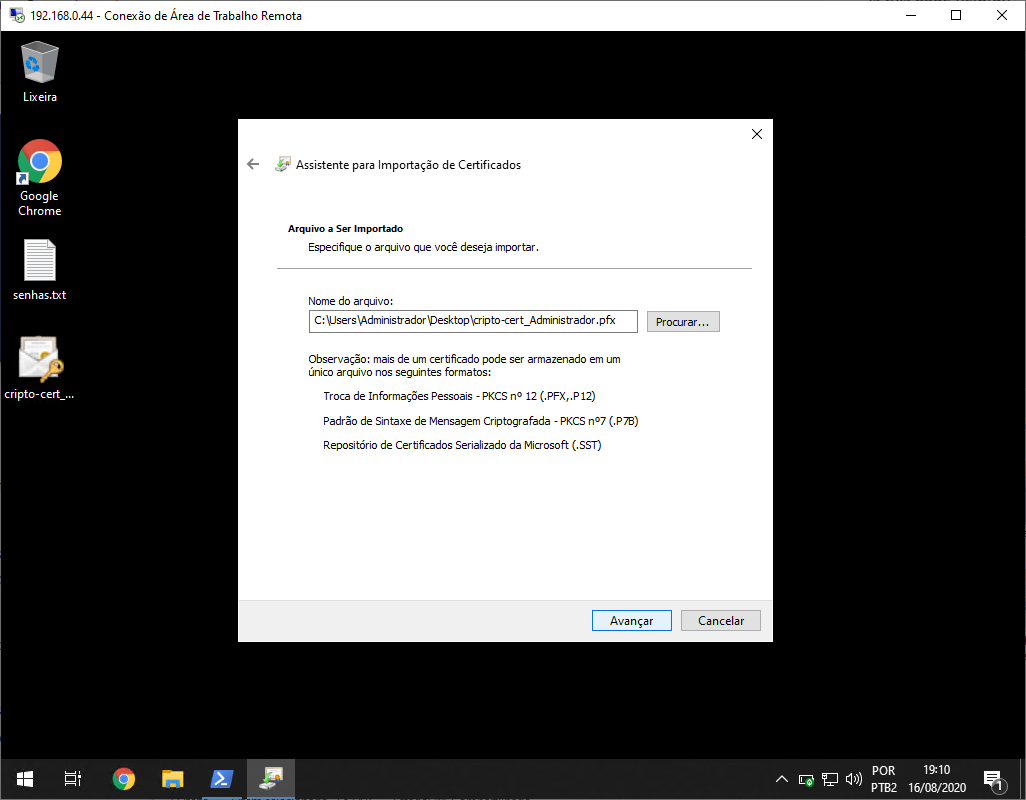
Task: Open the volume control in system tray
Action: point(853,779)
